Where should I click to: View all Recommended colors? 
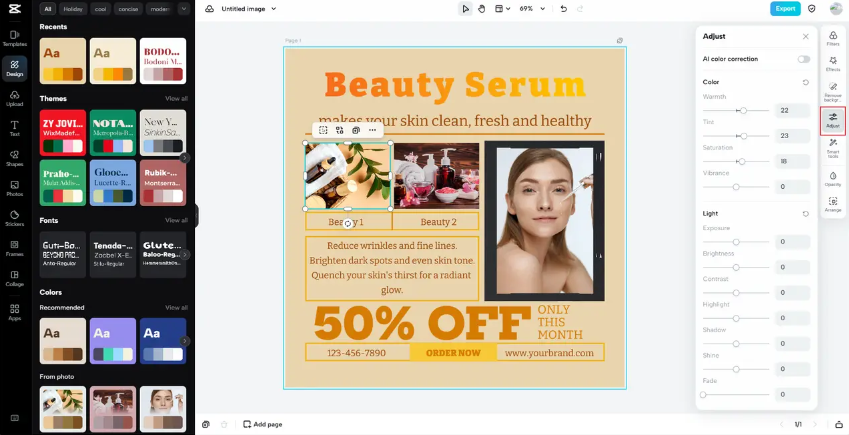177,308
